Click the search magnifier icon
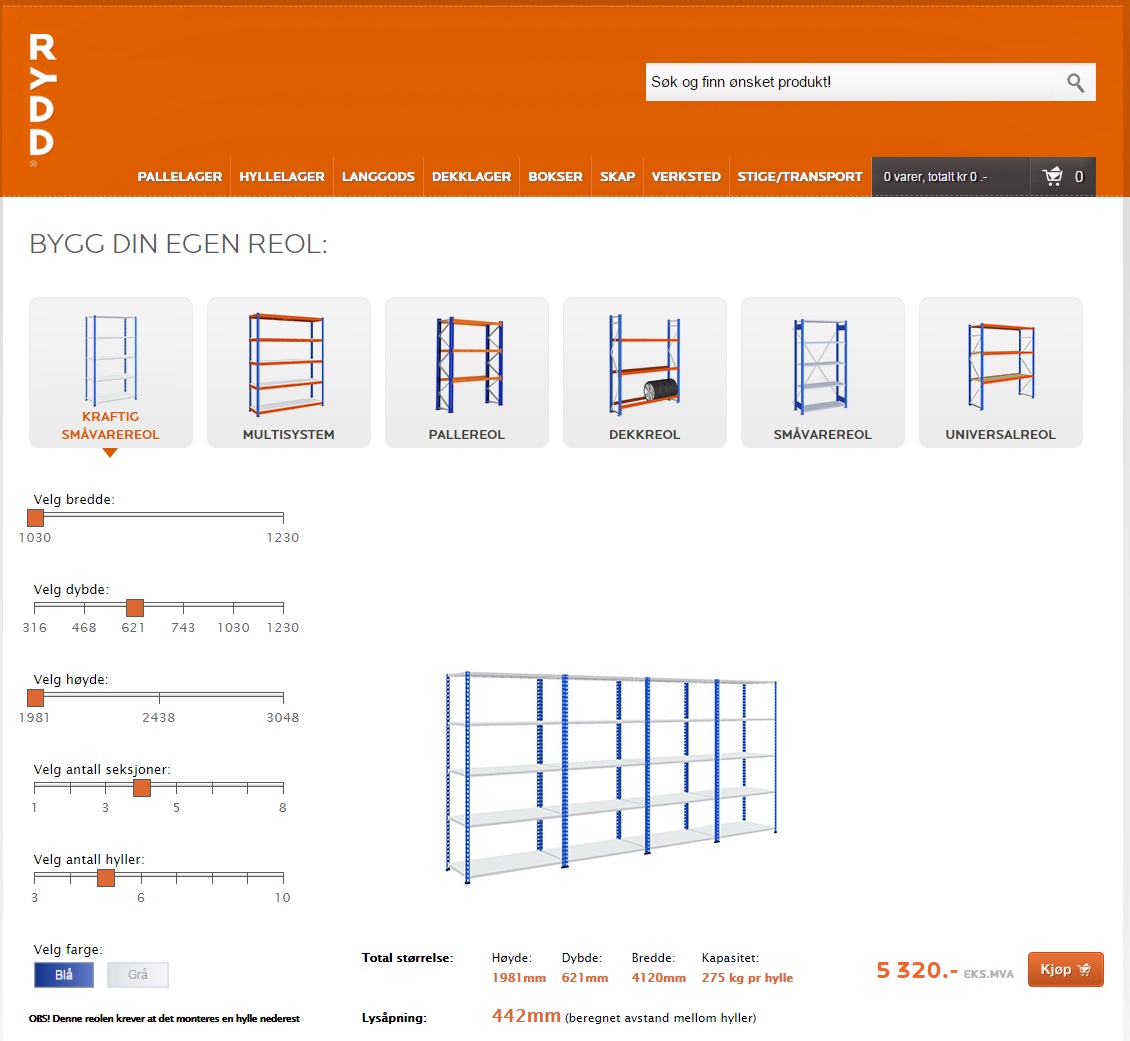This screenshot has height=1041, width=1130. tap(1075, 83)
